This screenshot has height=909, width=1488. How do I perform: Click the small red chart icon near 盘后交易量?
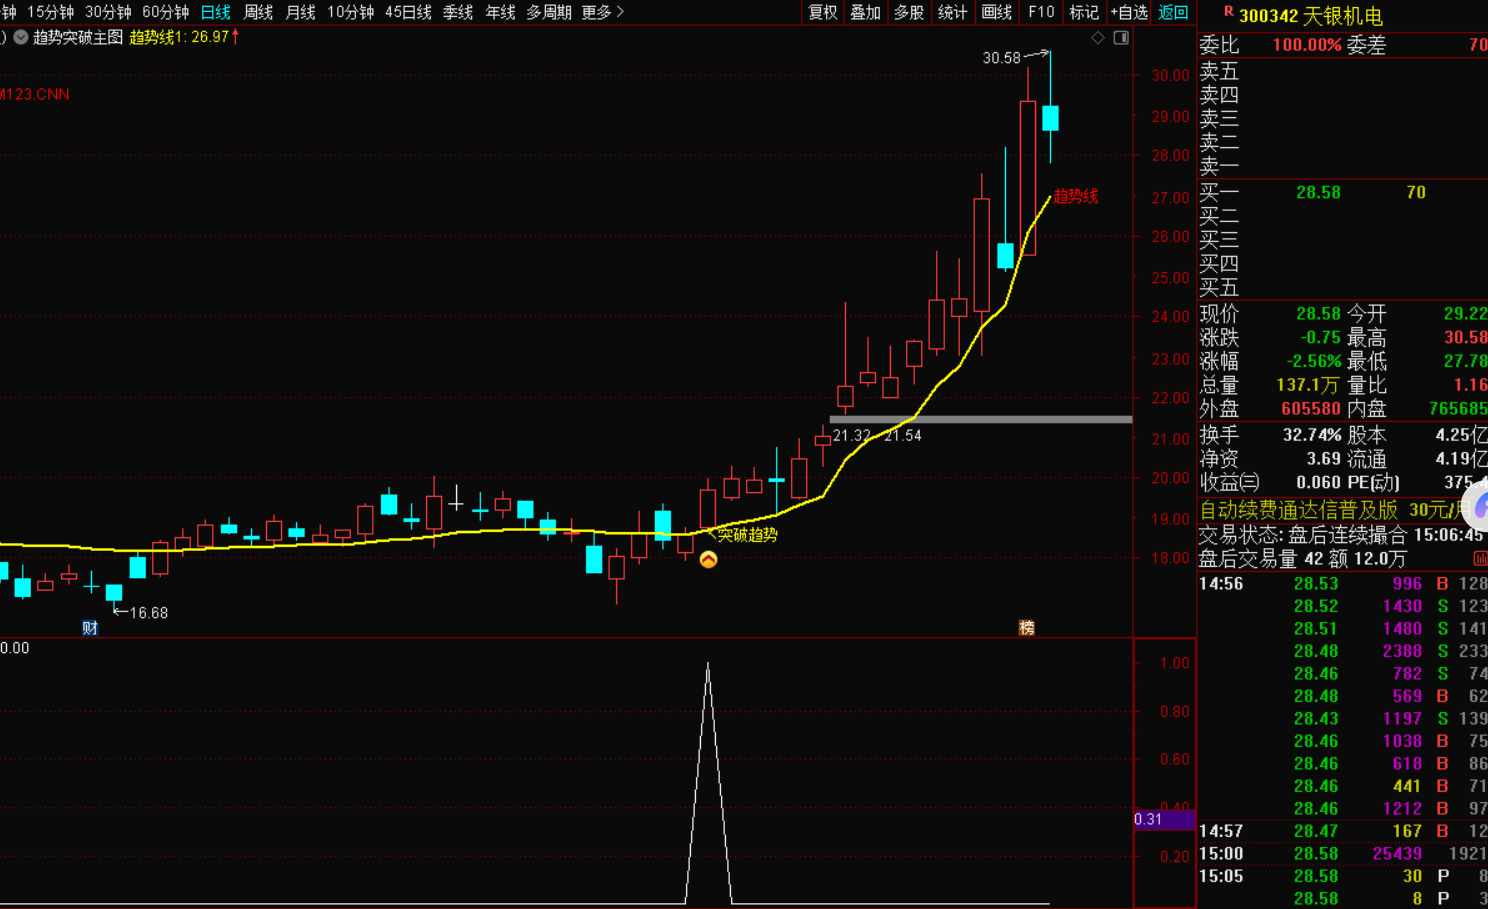click(x=1480, y=559)
